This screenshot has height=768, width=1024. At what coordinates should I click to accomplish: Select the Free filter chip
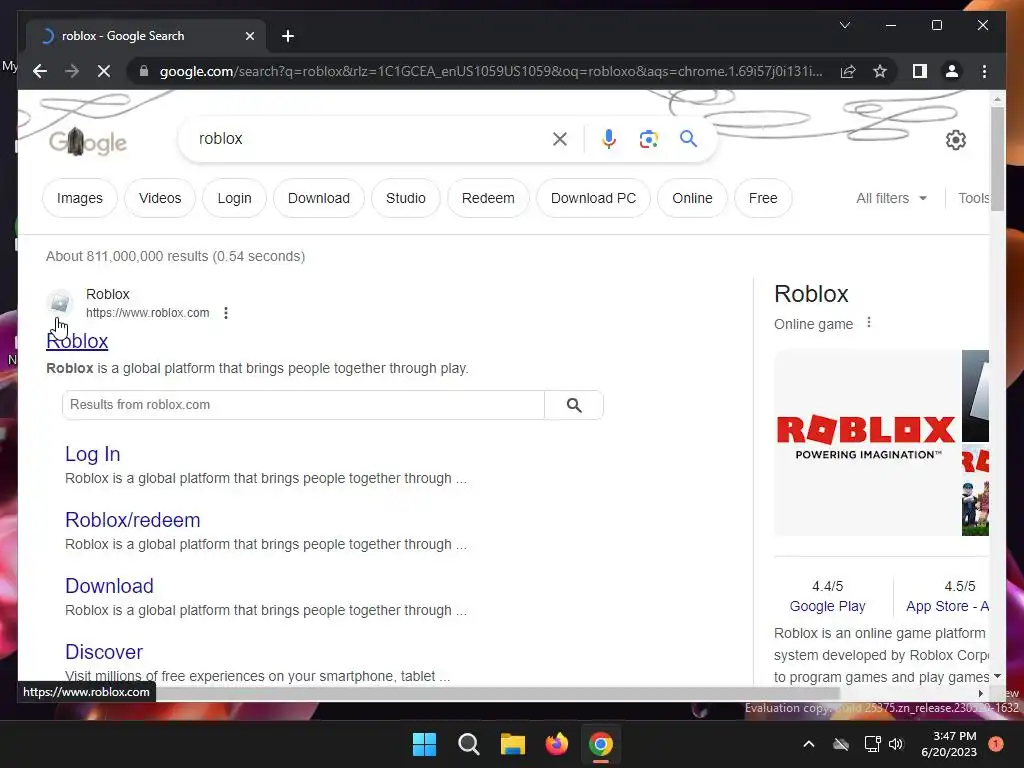click(763, 198)
